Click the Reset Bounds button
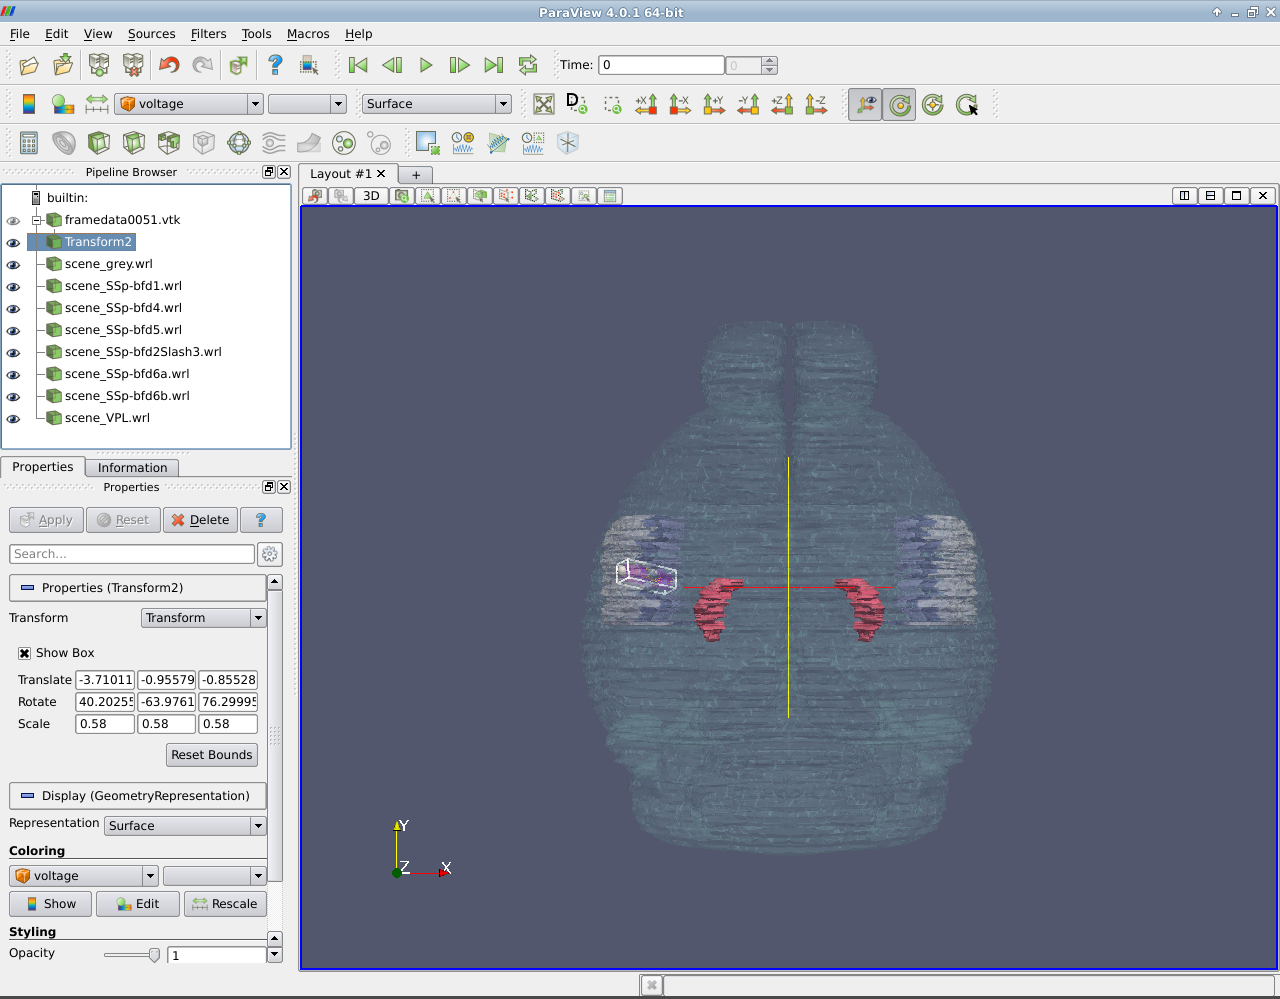 point(212,755)
